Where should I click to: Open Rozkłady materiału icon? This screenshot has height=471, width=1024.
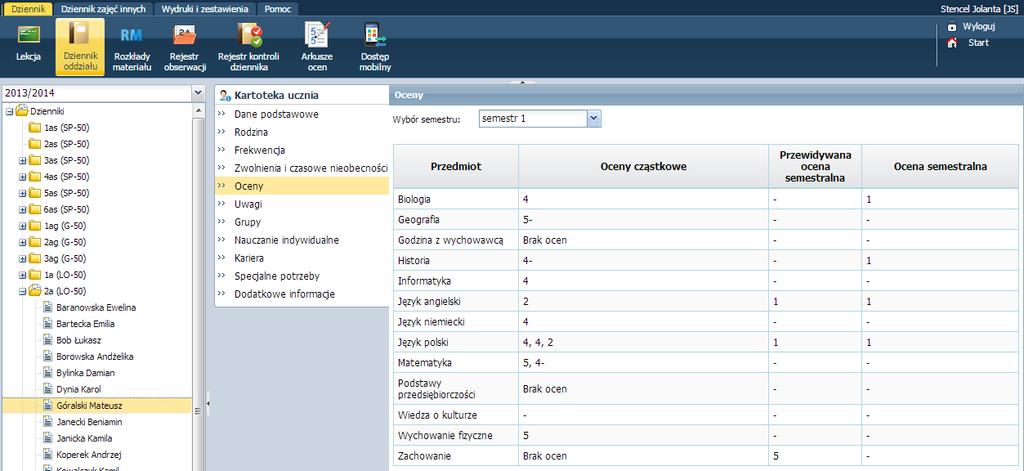[132, 36]
